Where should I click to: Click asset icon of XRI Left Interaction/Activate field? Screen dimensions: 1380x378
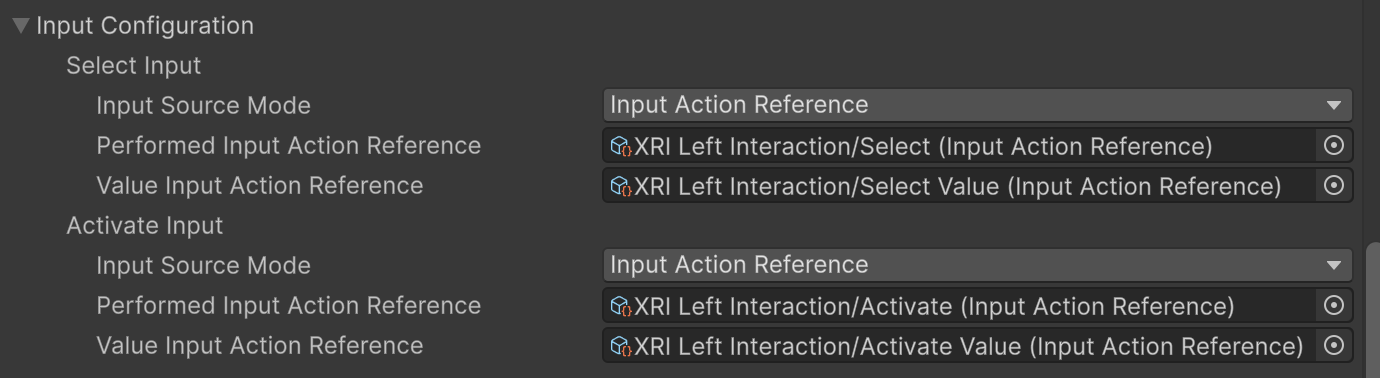[x=621, y=306]
